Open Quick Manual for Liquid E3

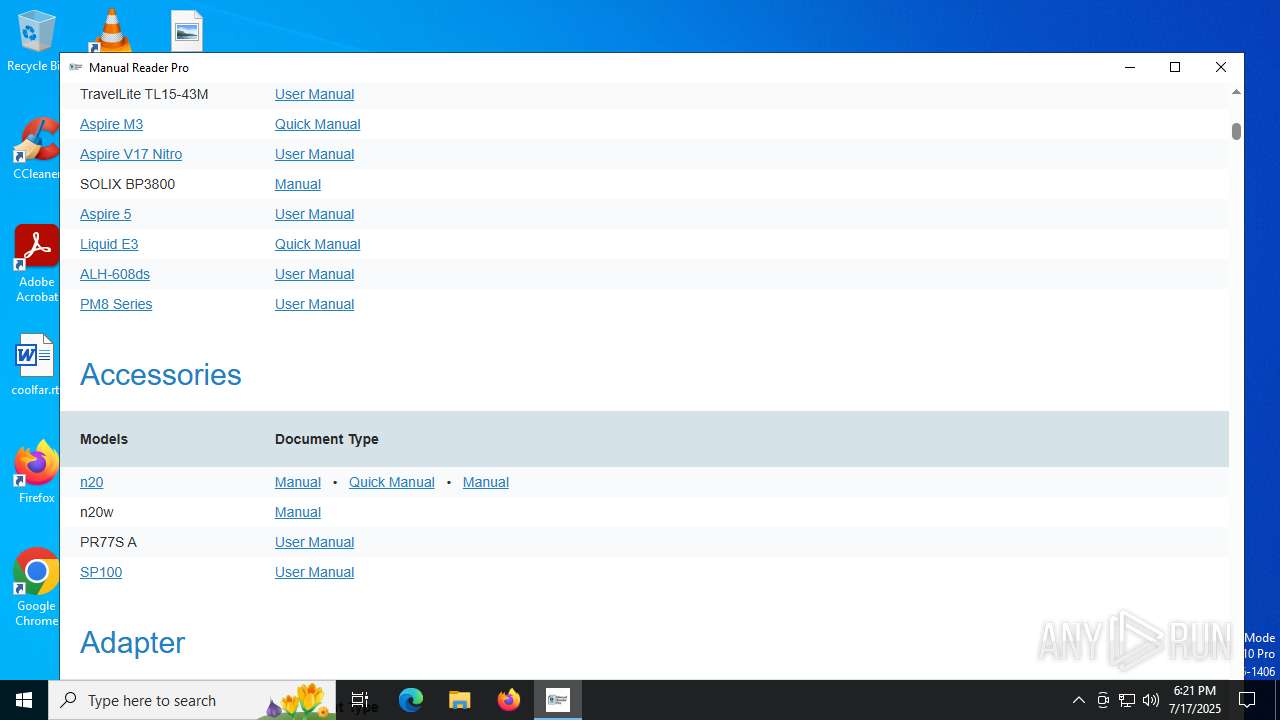(x=317, y=244)
